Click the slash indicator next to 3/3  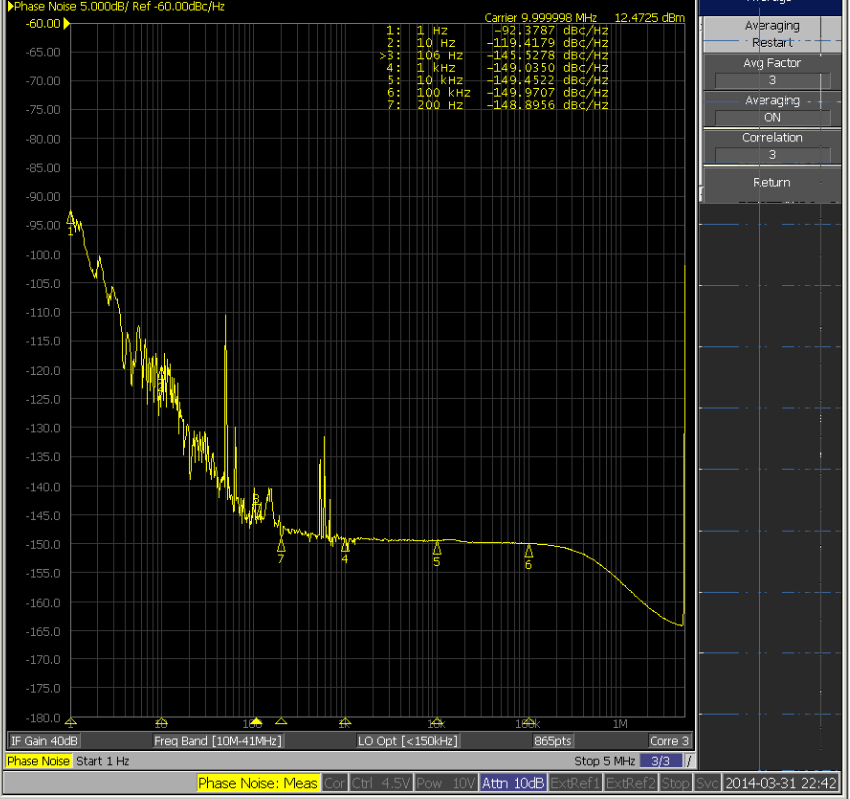(x=689, y=761)
